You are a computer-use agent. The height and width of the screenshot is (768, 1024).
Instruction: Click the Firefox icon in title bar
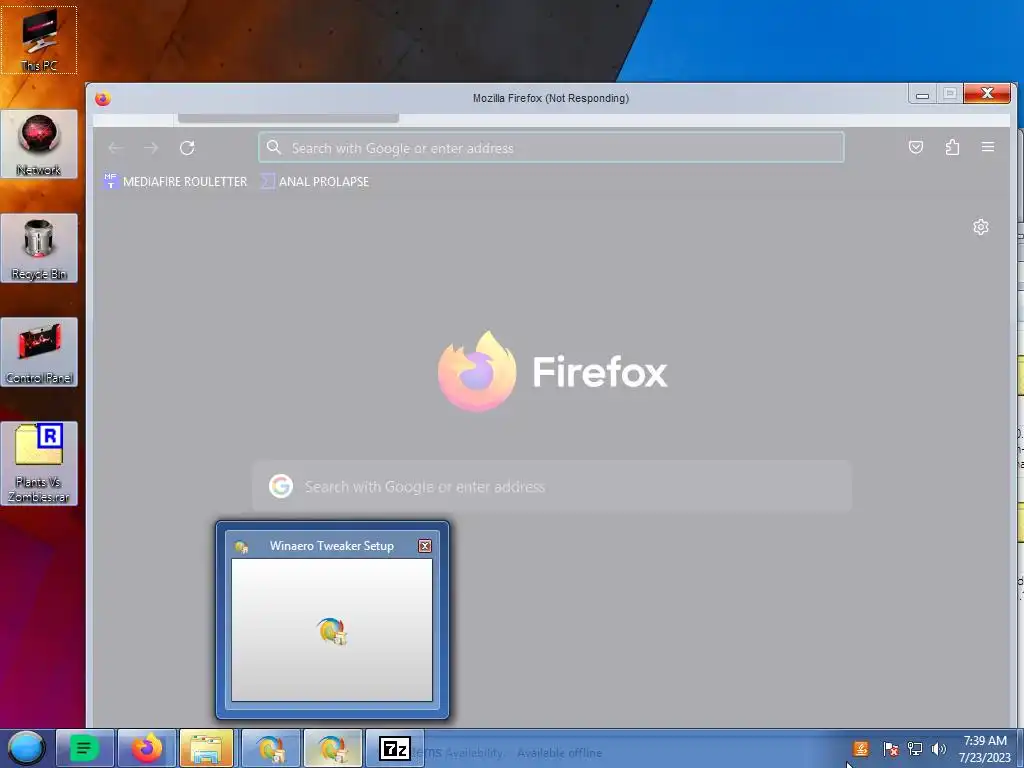click(x=103, y=99)
